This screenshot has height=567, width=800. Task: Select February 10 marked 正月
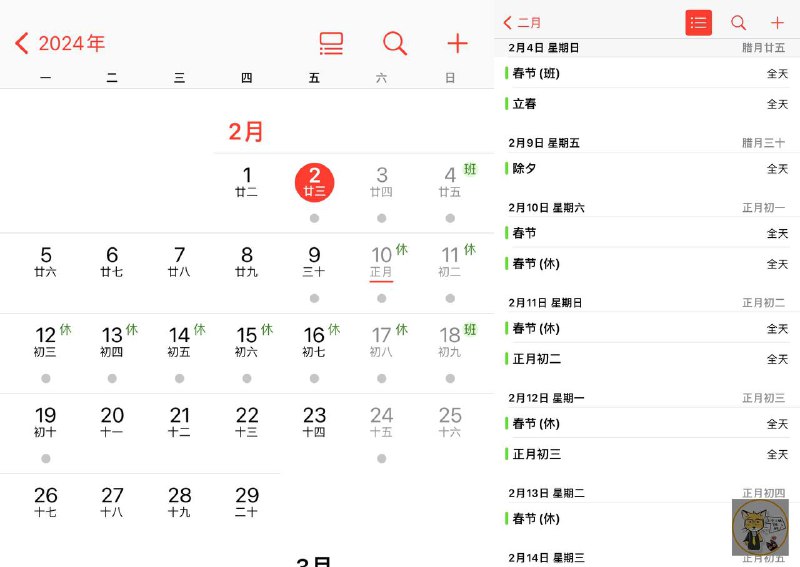[382, 261]
